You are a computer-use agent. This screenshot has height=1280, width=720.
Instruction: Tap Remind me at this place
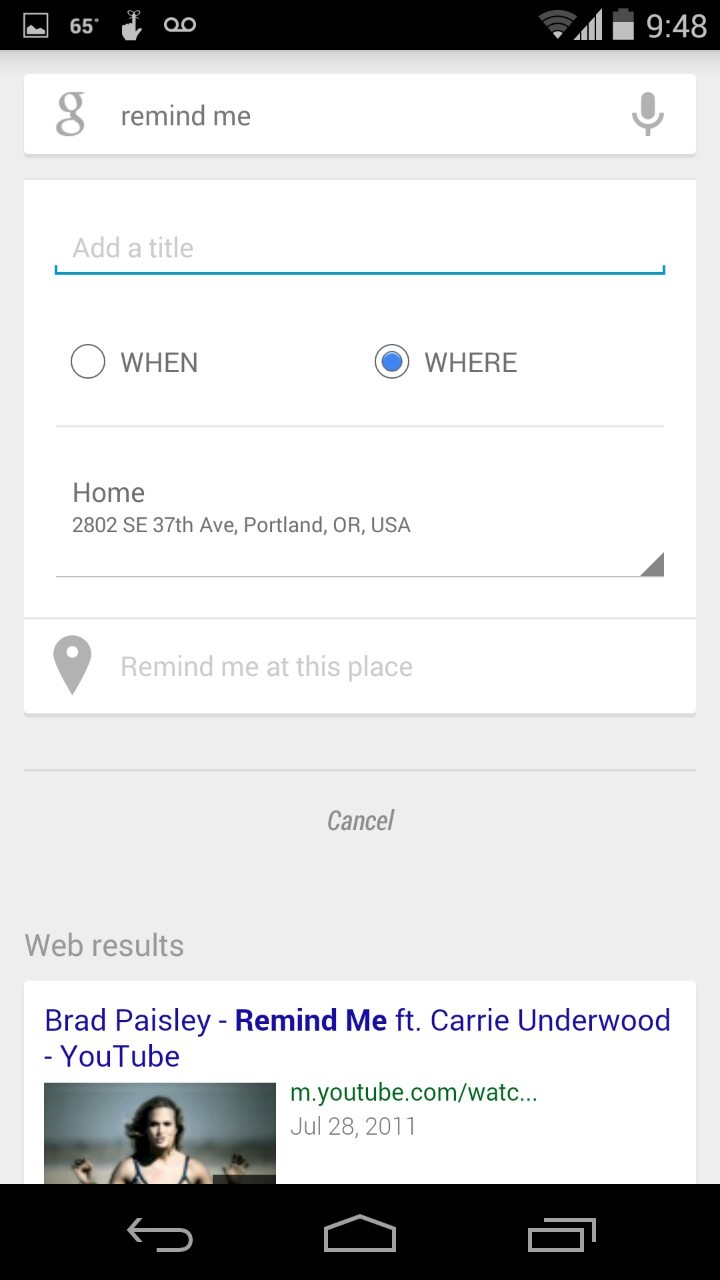point(266,667)
